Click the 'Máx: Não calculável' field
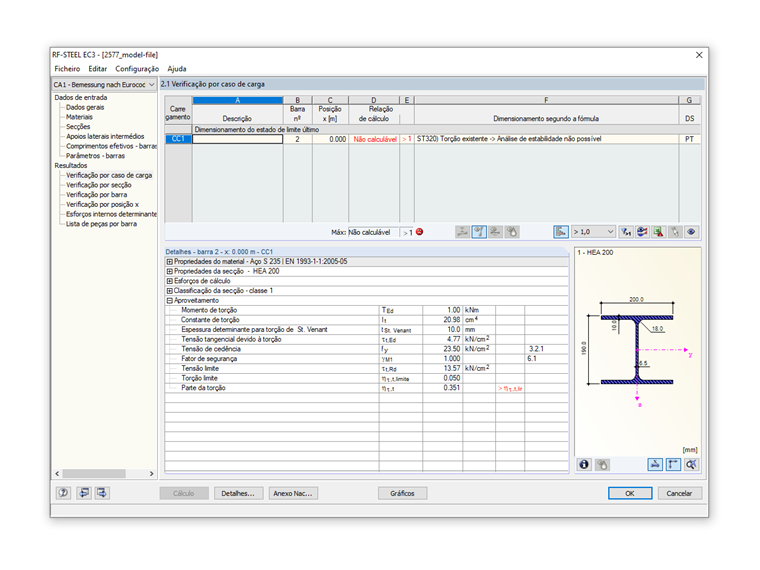 pyautogui.click(x=373, y=232)
